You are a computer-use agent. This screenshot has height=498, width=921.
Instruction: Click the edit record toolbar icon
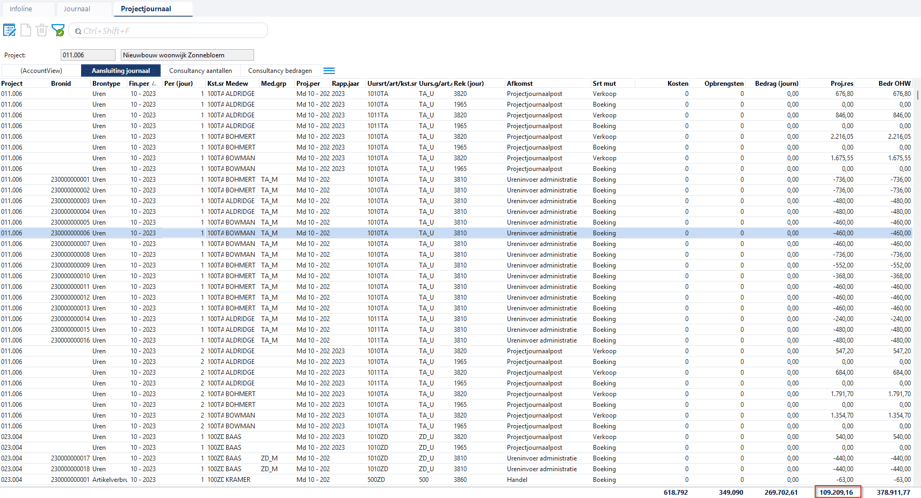[9, 30]
